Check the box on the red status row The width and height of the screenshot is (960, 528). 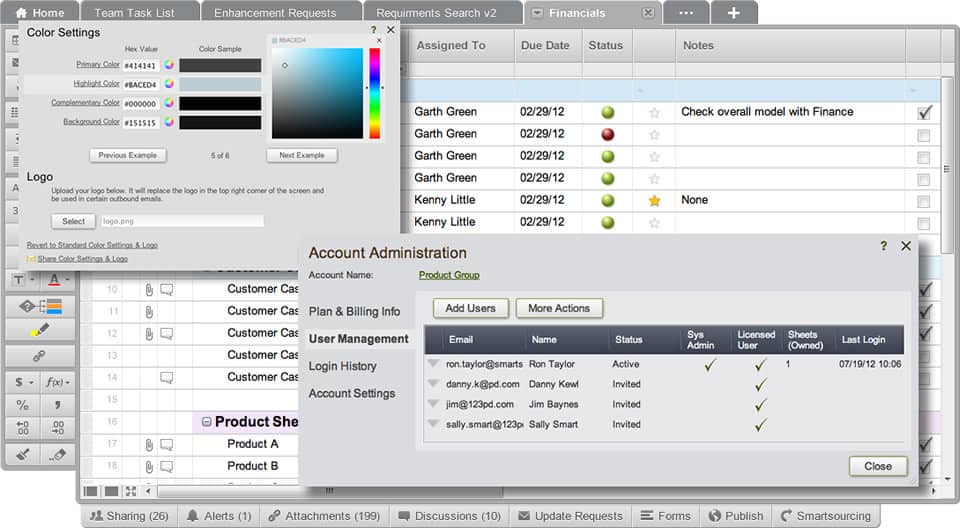click(x=924, y=135)
